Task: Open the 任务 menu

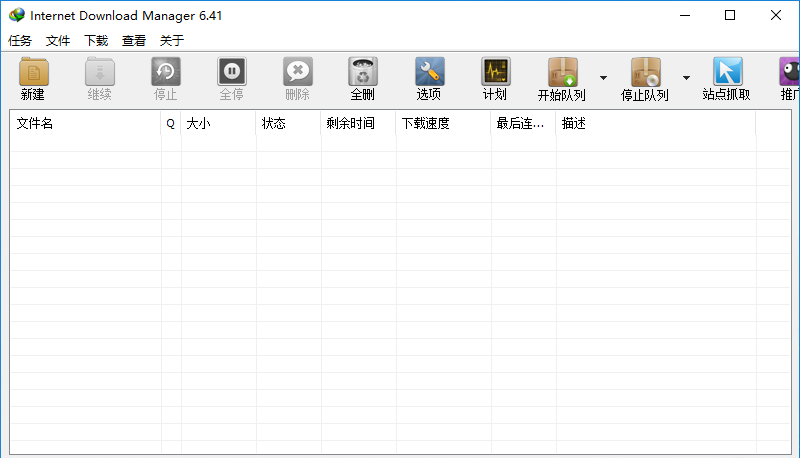Action: 20,40
